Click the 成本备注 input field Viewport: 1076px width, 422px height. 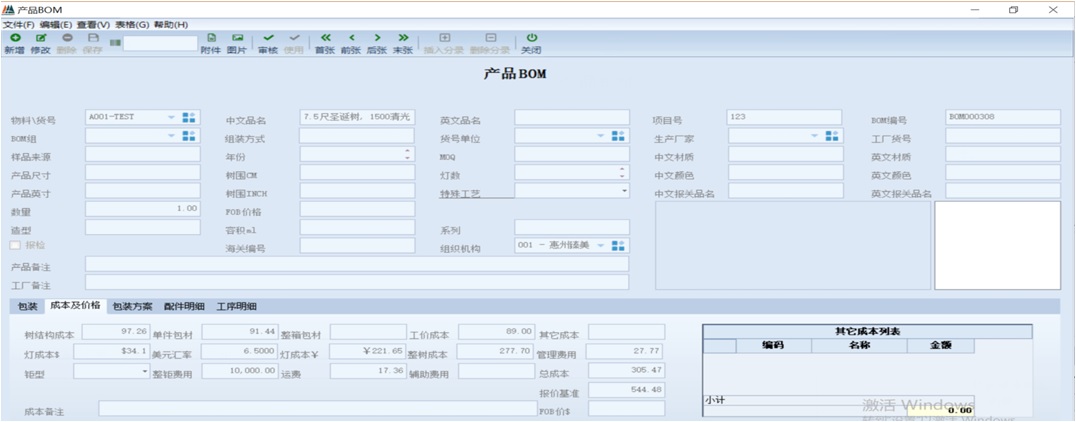pyautogui.click(x=318, y=409)
